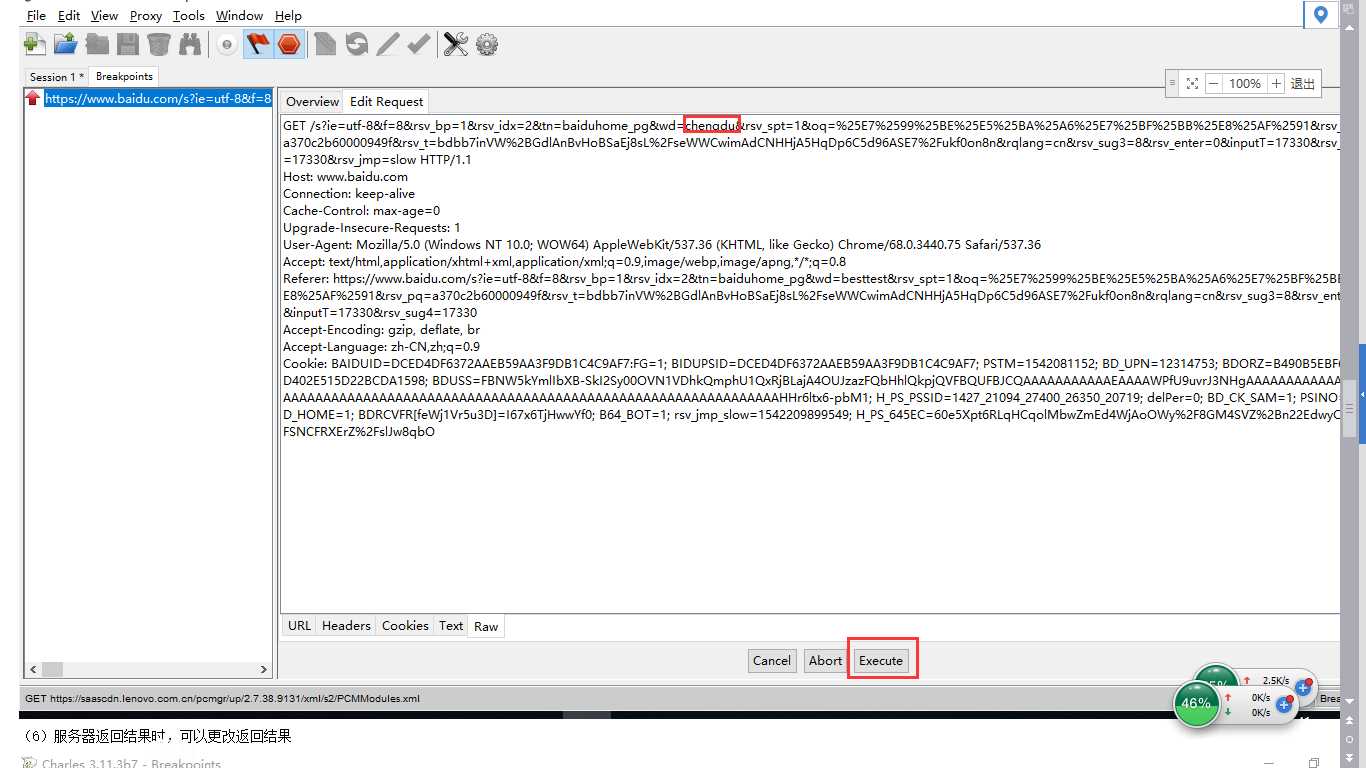Image resolution: width=1366 pixels, height=768 pixels.
Task: Switch to the Session 1 tab
Action: (x=57, y=77)
